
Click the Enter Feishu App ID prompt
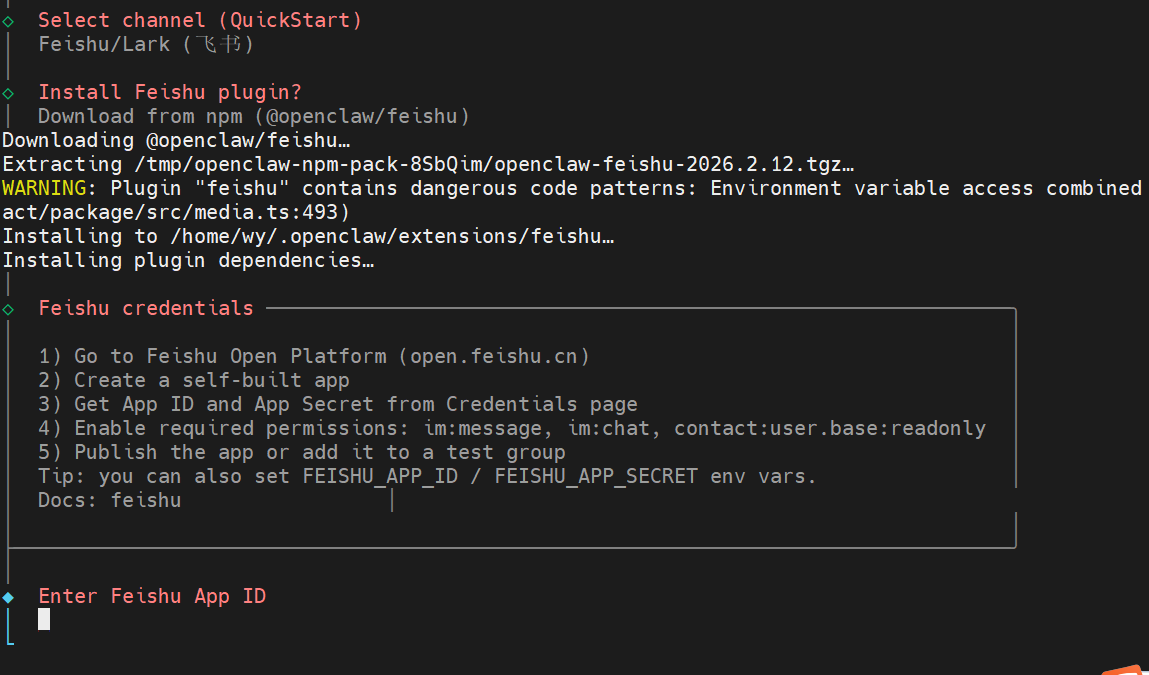tap(152, 596)
